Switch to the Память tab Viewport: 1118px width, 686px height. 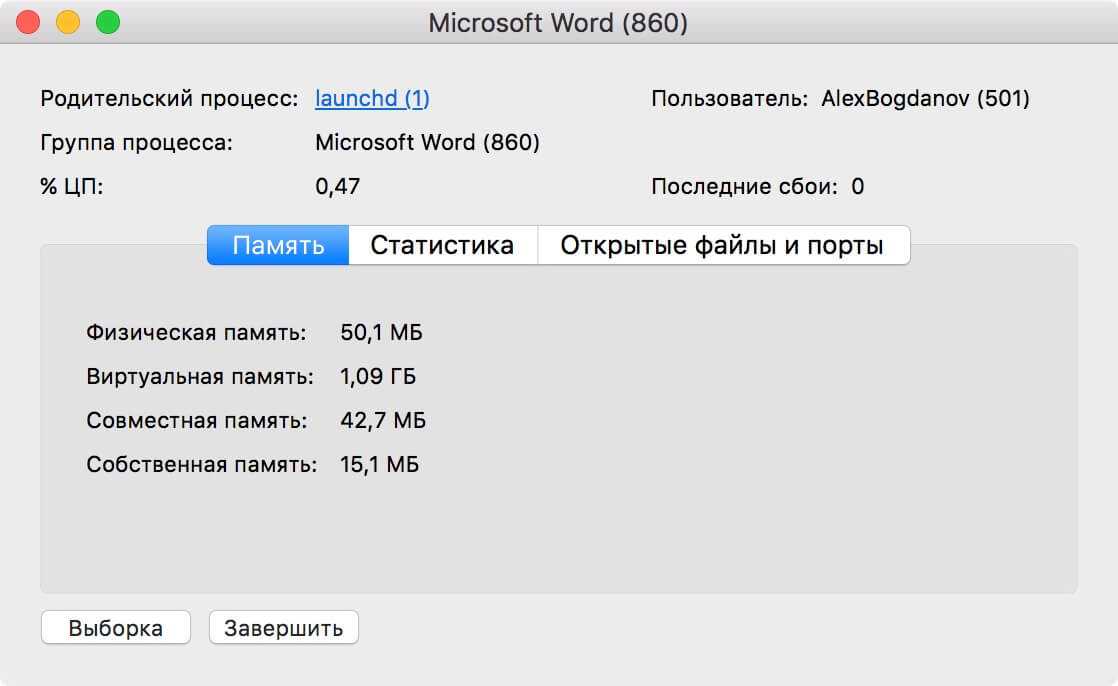point(278,245)
